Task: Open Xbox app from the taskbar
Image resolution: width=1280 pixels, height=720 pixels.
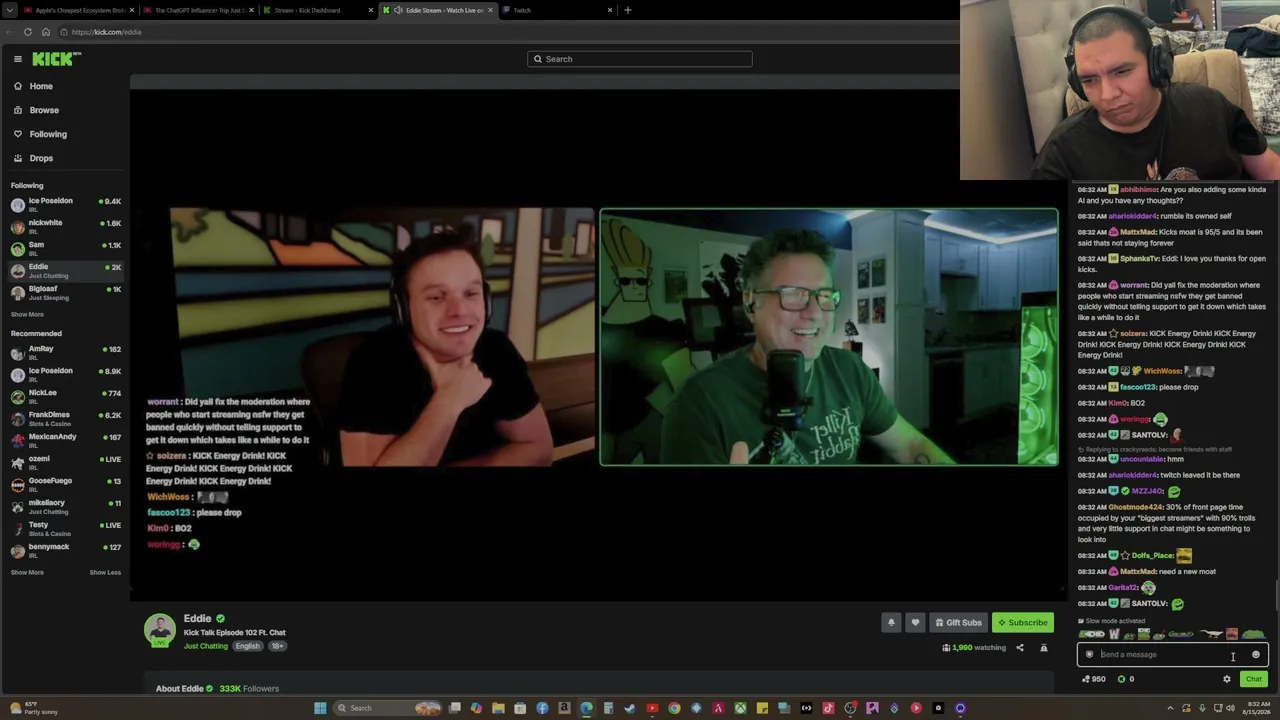Action: click(740, 708)
